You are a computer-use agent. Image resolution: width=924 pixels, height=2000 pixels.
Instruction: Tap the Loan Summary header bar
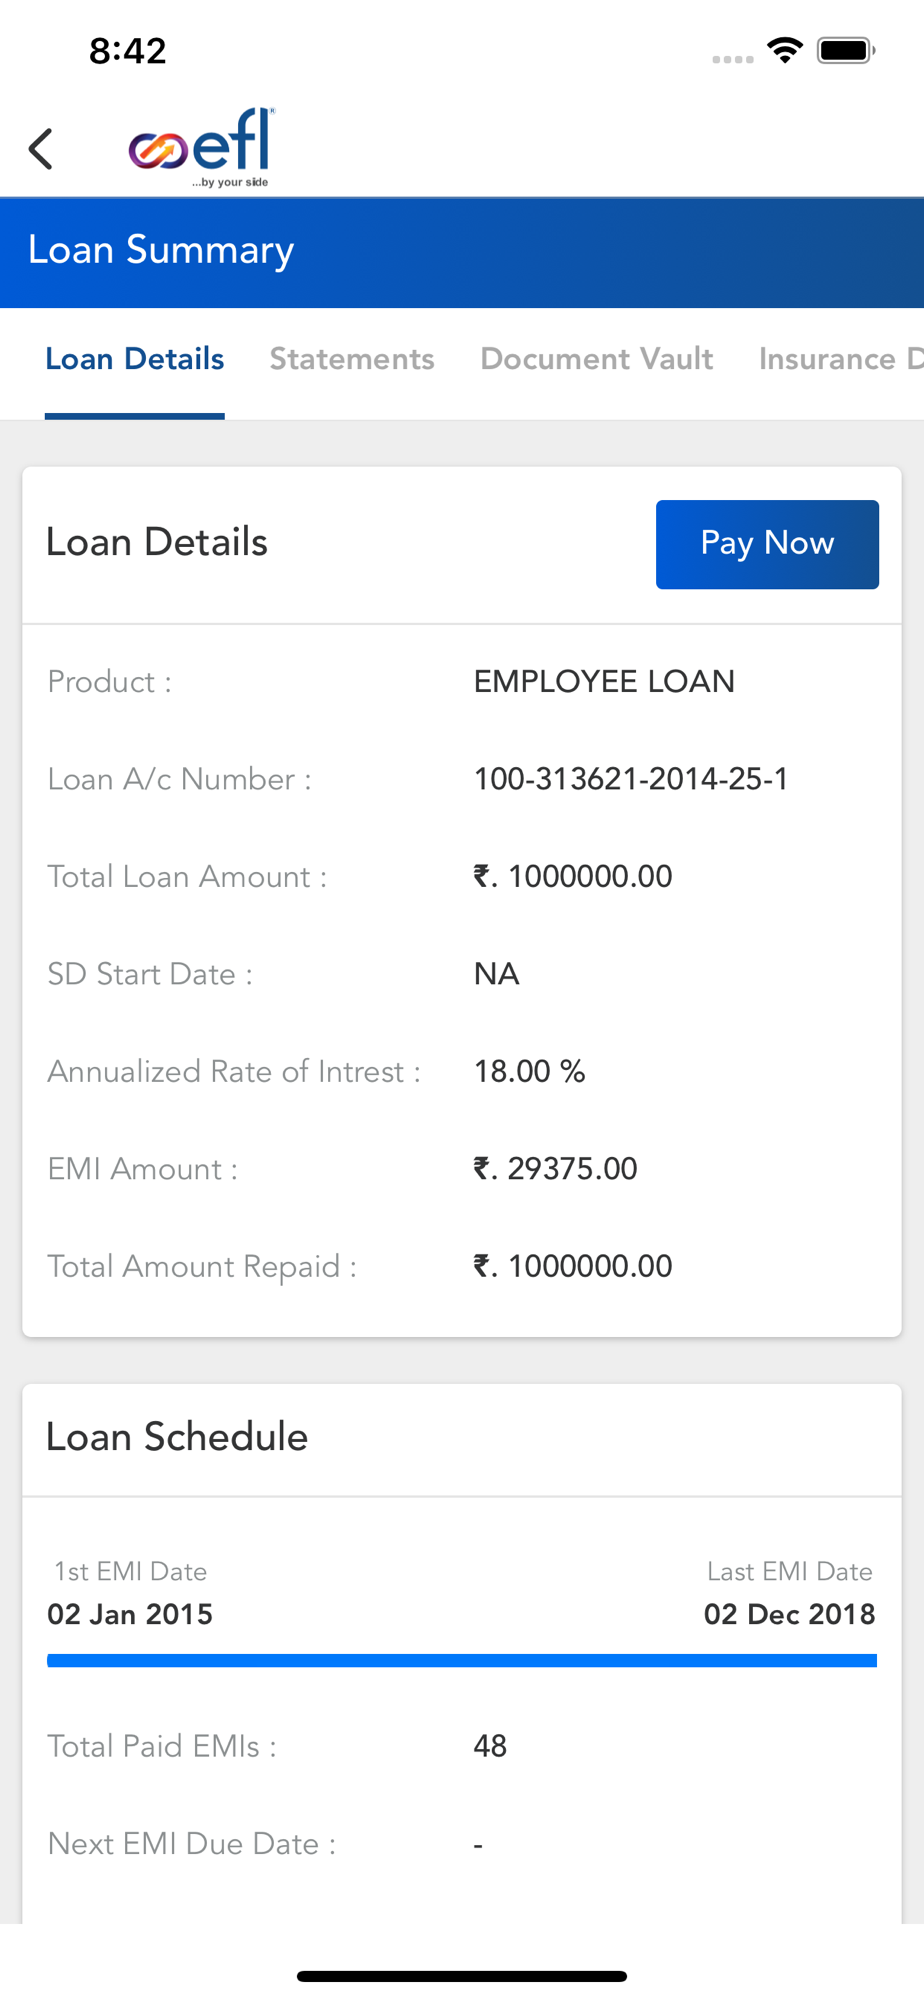tap(462, 252)
